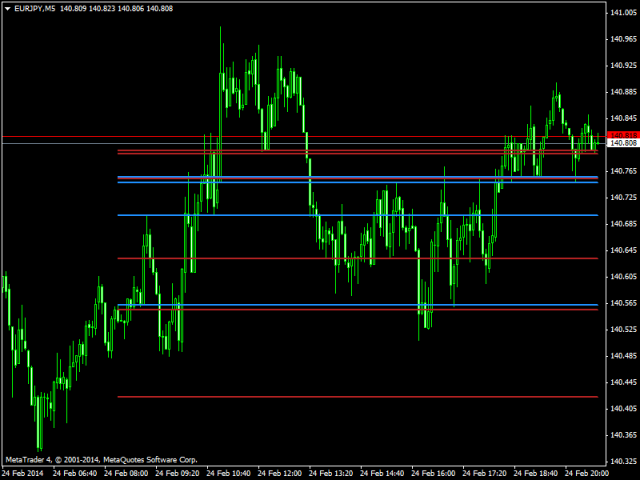Select the open price 140.809 in header
Image resolution: width=640 pixels, height=480 pixels.
tap(73, 9)
